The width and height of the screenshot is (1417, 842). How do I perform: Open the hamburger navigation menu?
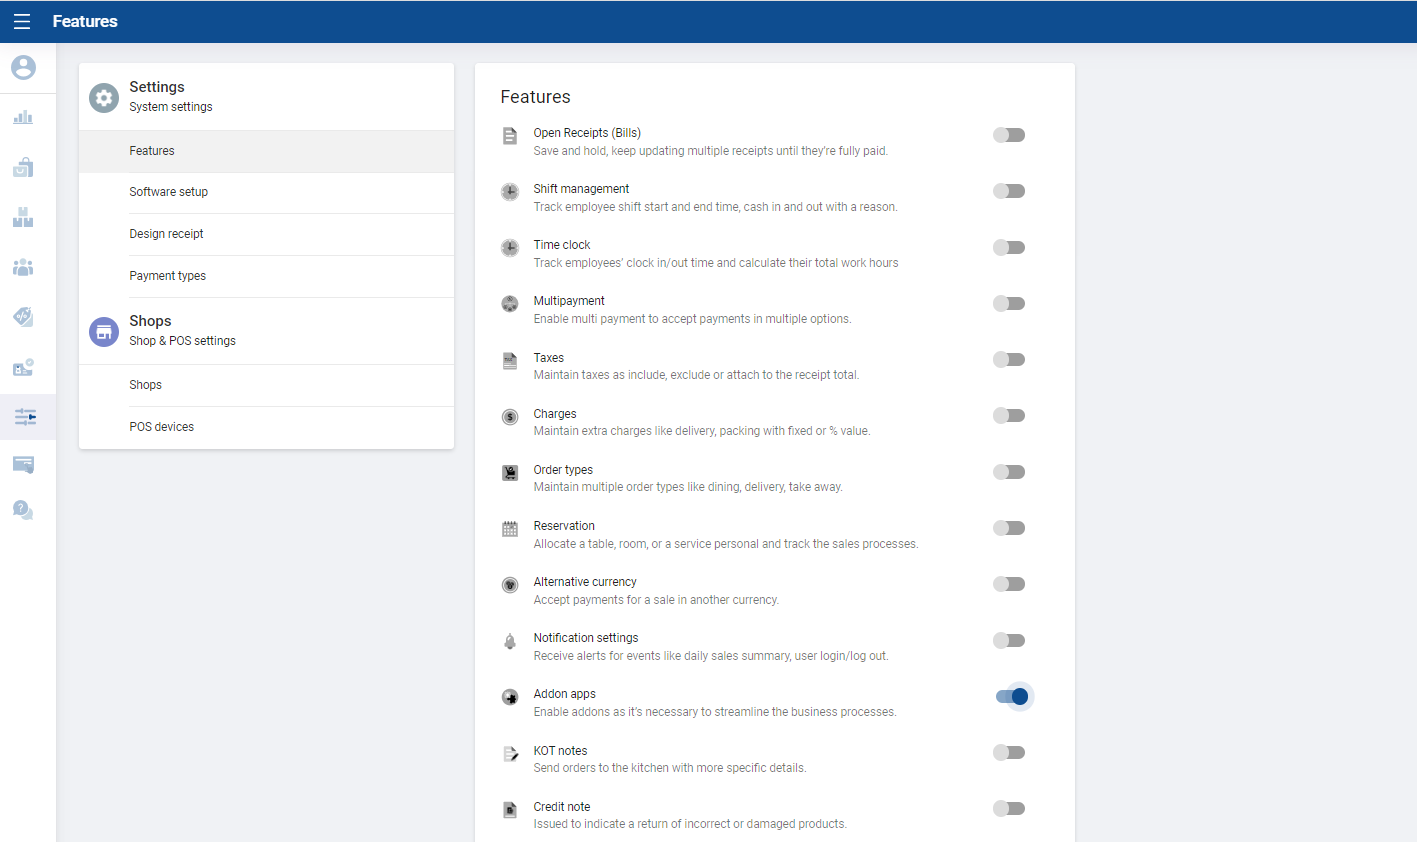[x=22, y=21]
